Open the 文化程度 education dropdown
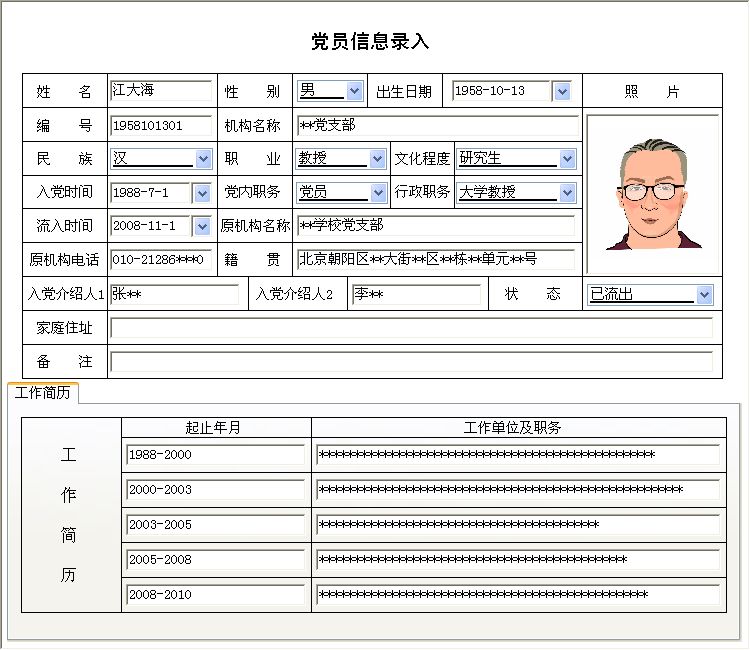 (568, 159)
